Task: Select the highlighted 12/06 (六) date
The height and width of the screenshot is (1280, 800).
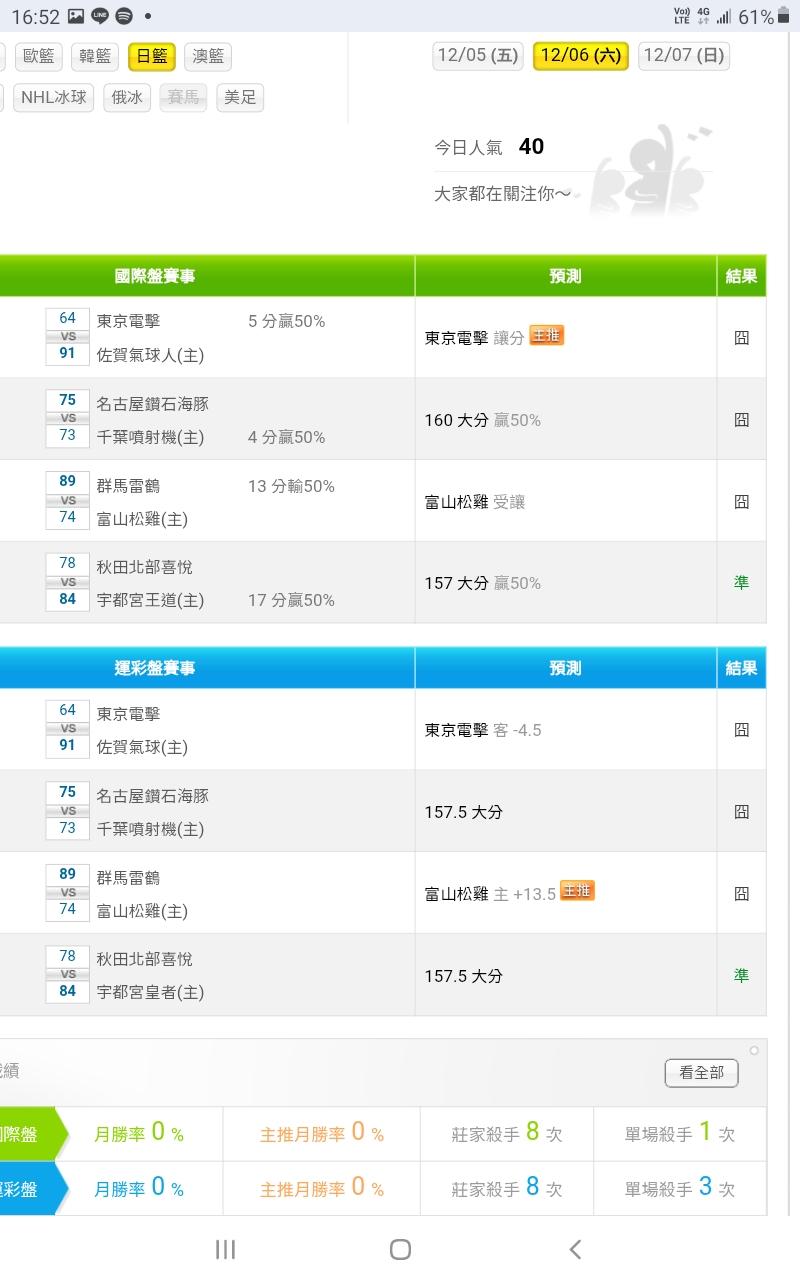Action: point(580,56)
